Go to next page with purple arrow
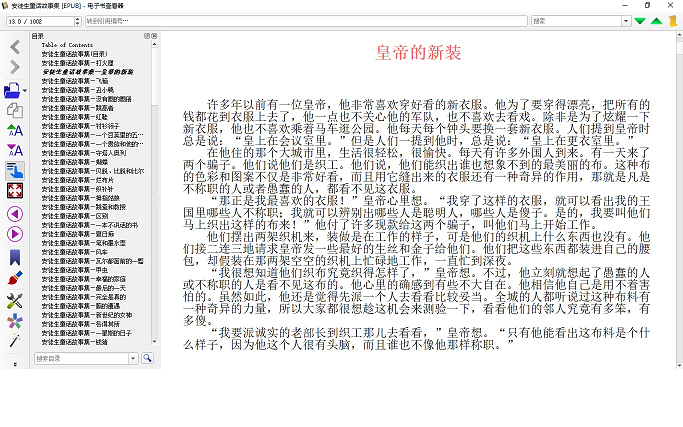683x427 pixels. pos(14,234)
